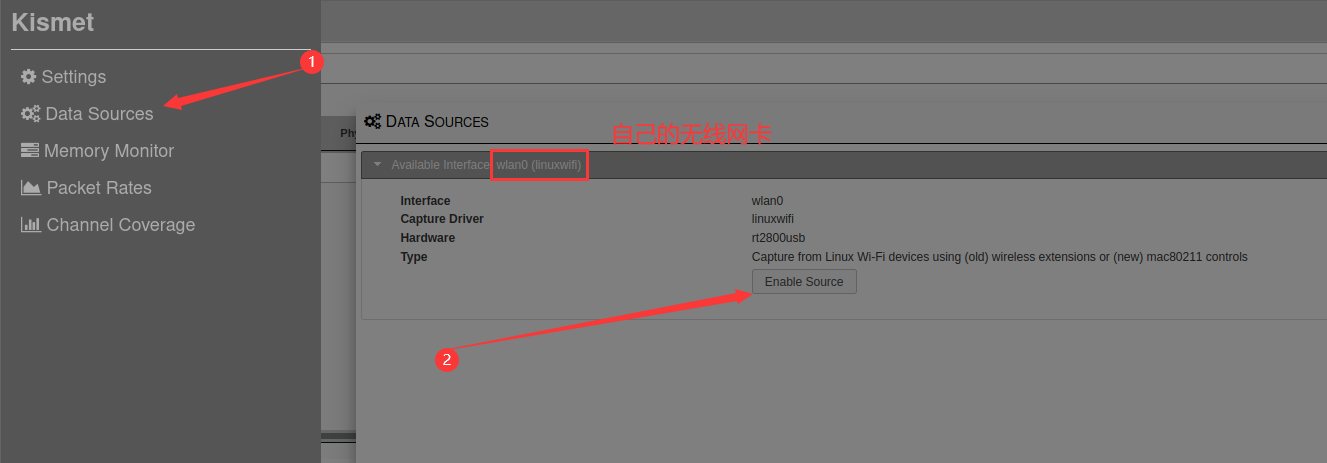This screenshot has height=463, width=1327.
Task: Open Channel Coverage from the sidebar
Action: pos(108,225)
